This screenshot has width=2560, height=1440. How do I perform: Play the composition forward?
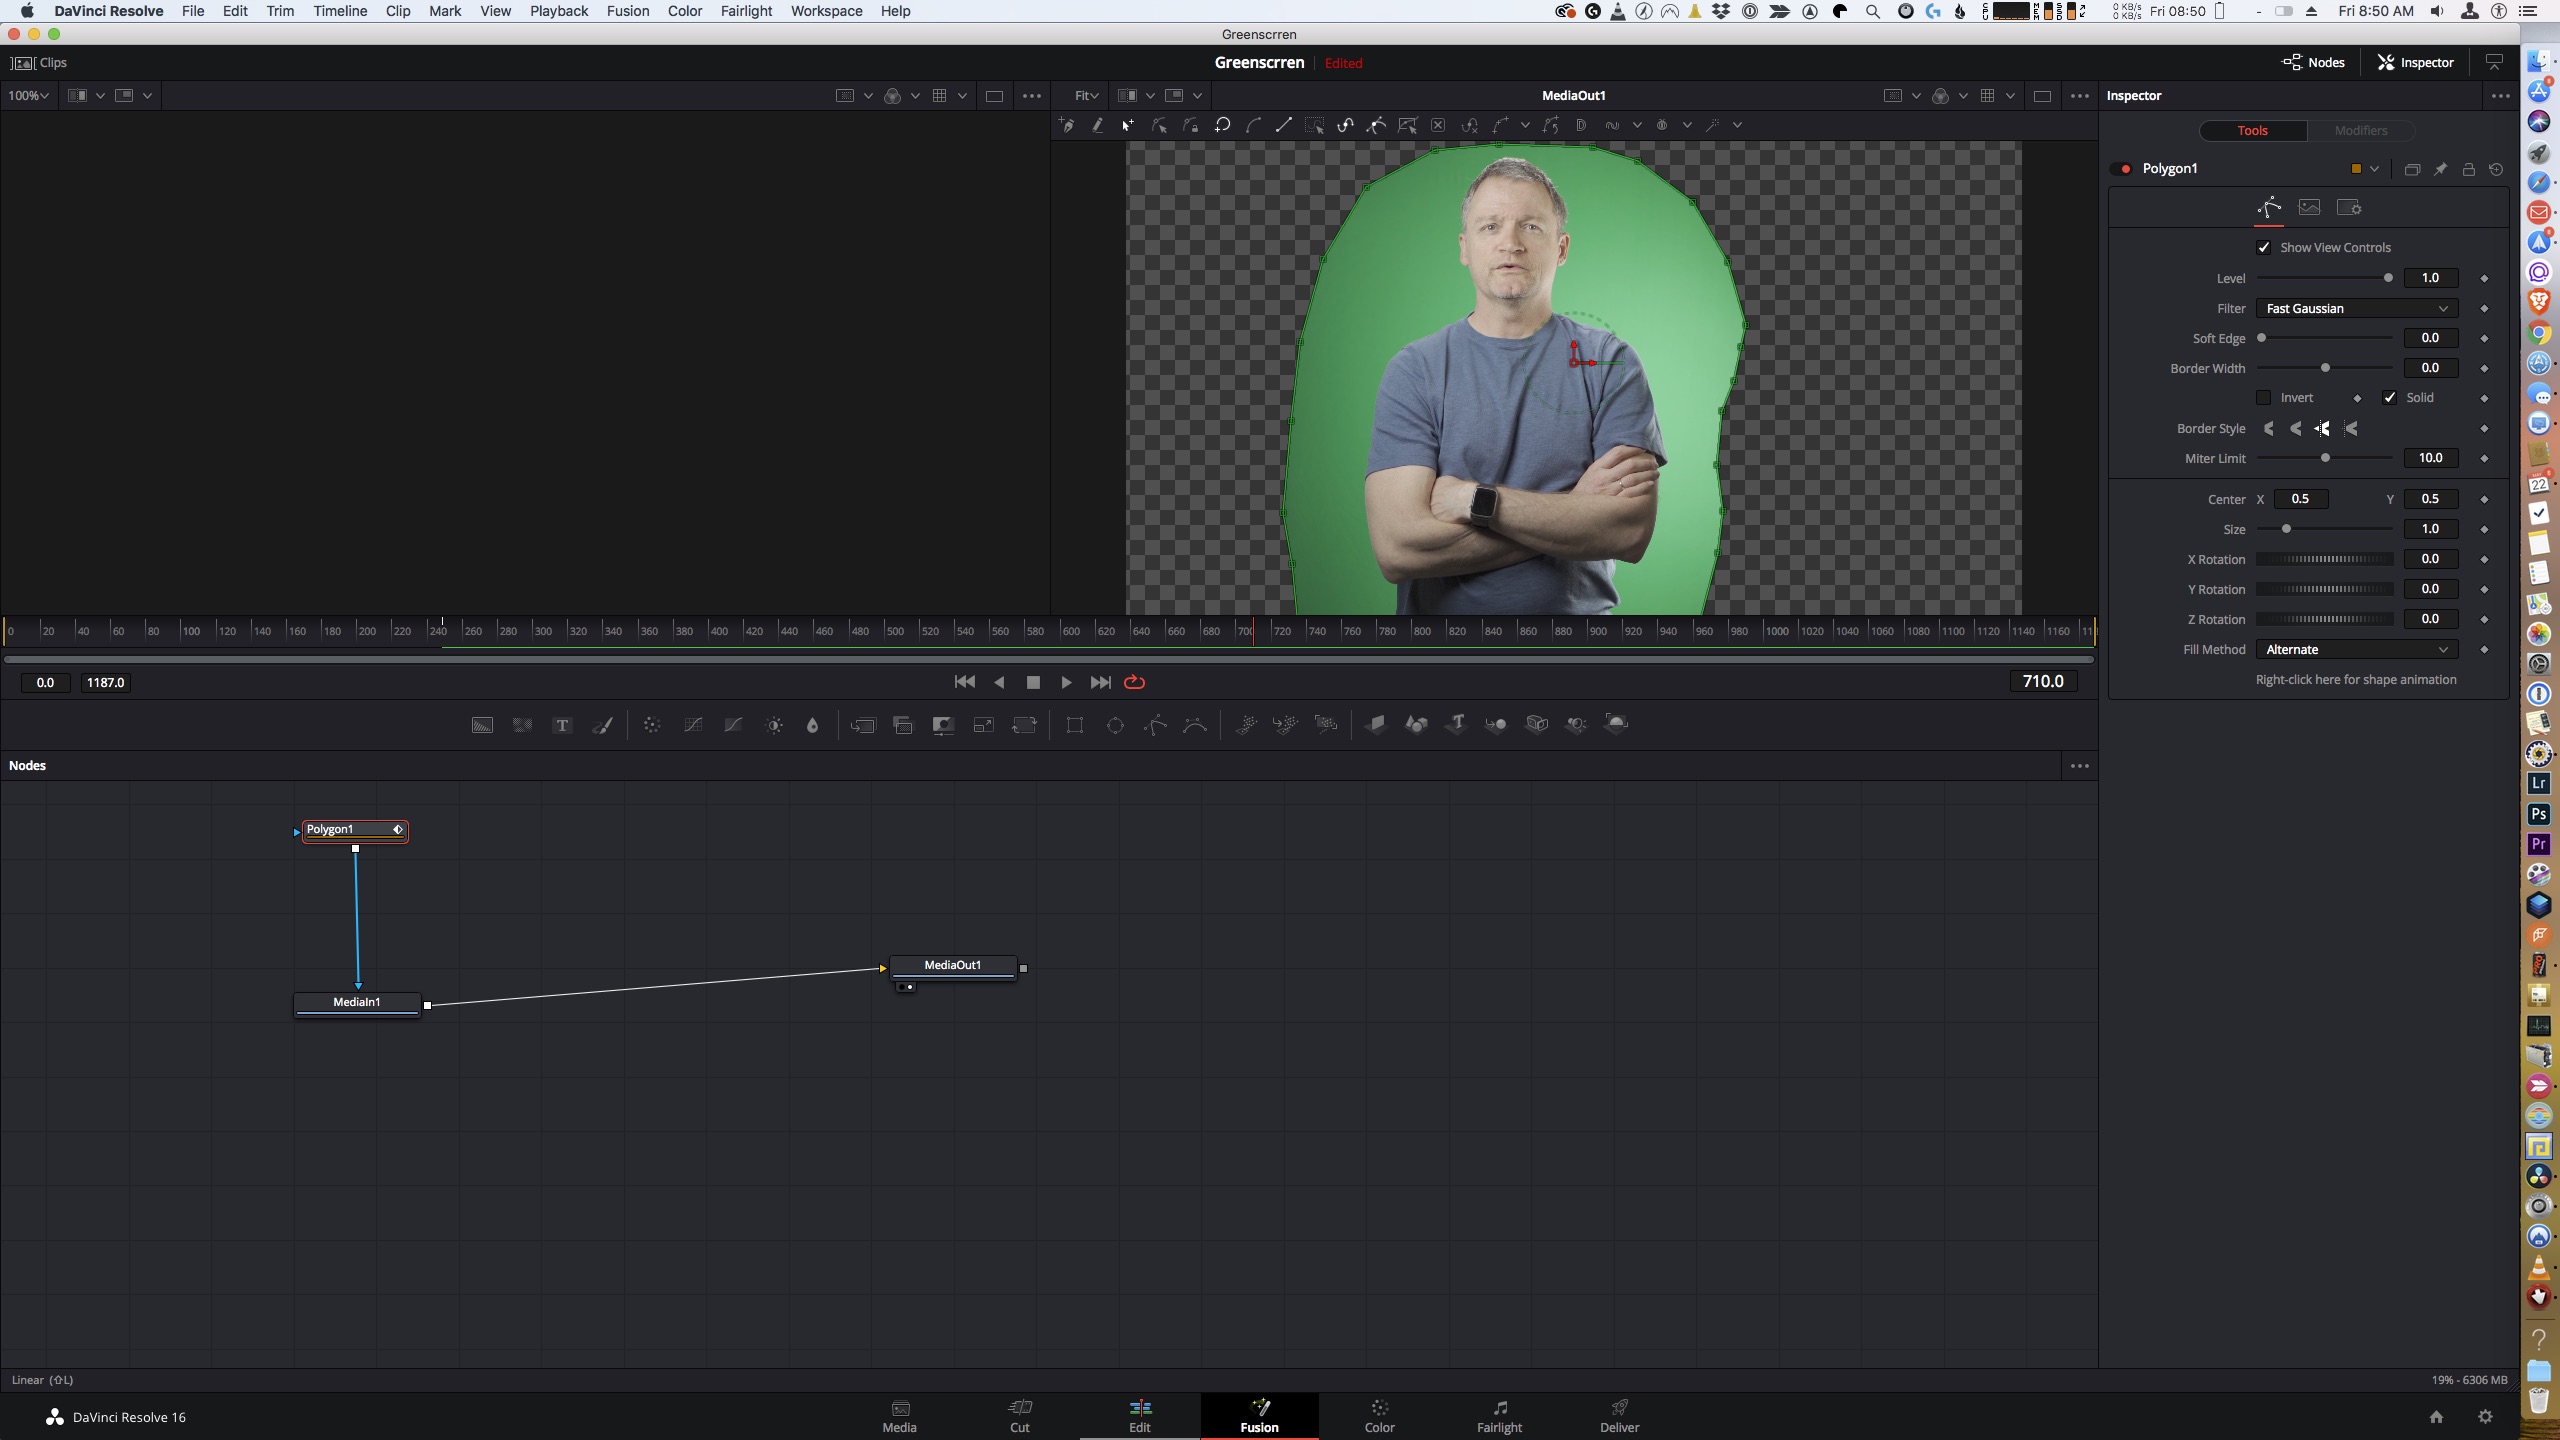pos(1066,682)
